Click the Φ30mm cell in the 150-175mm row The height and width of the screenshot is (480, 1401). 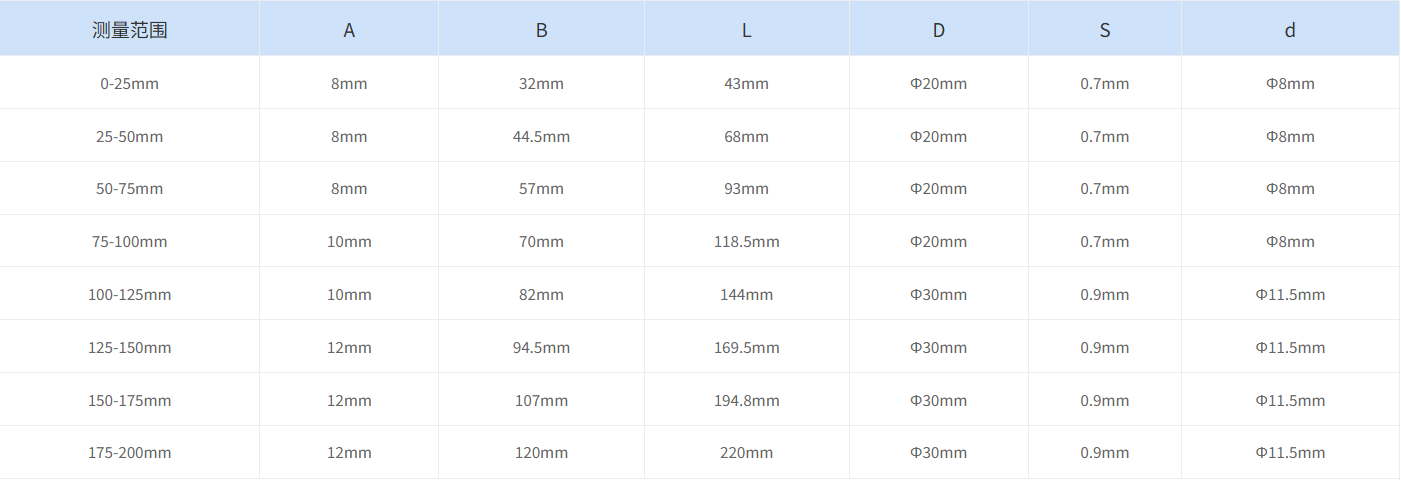pyautogui.click(x=938, y=401)
